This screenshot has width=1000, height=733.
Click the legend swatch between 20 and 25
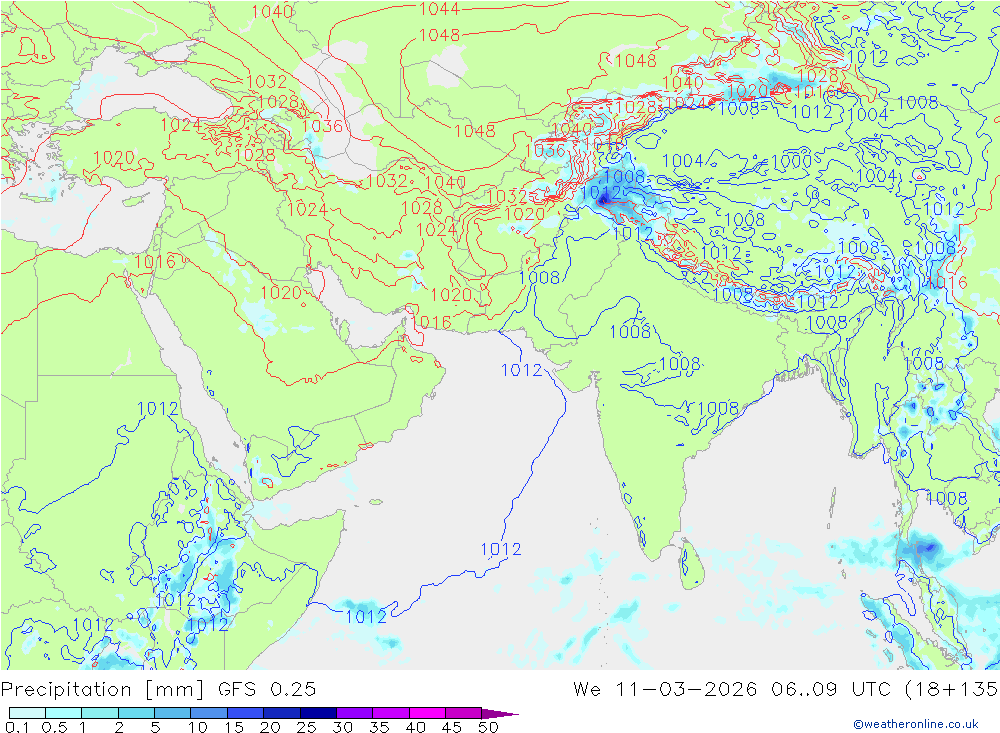[x=281, y=713]
